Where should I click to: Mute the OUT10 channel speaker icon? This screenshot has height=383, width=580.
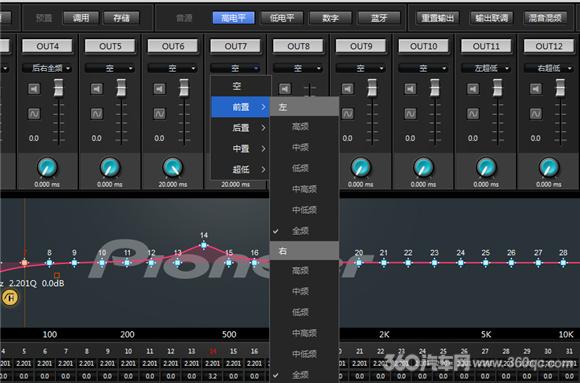(x=410, y=89)
